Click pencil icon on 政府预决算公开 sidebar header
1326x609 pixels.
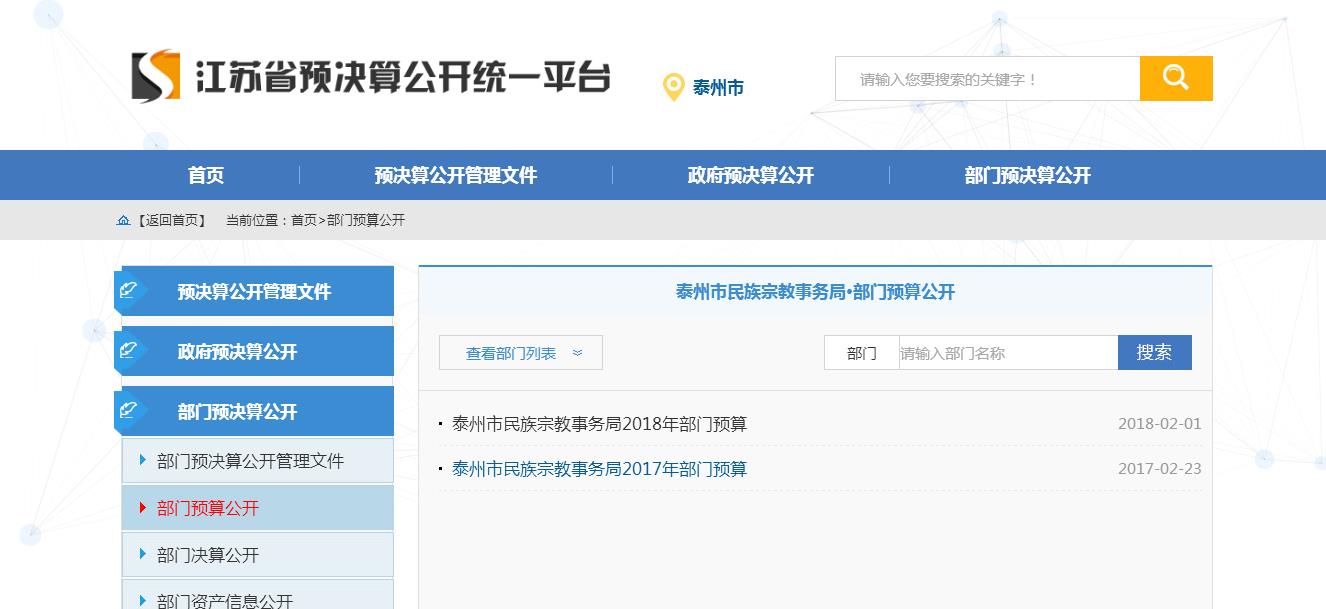[129, 351]
